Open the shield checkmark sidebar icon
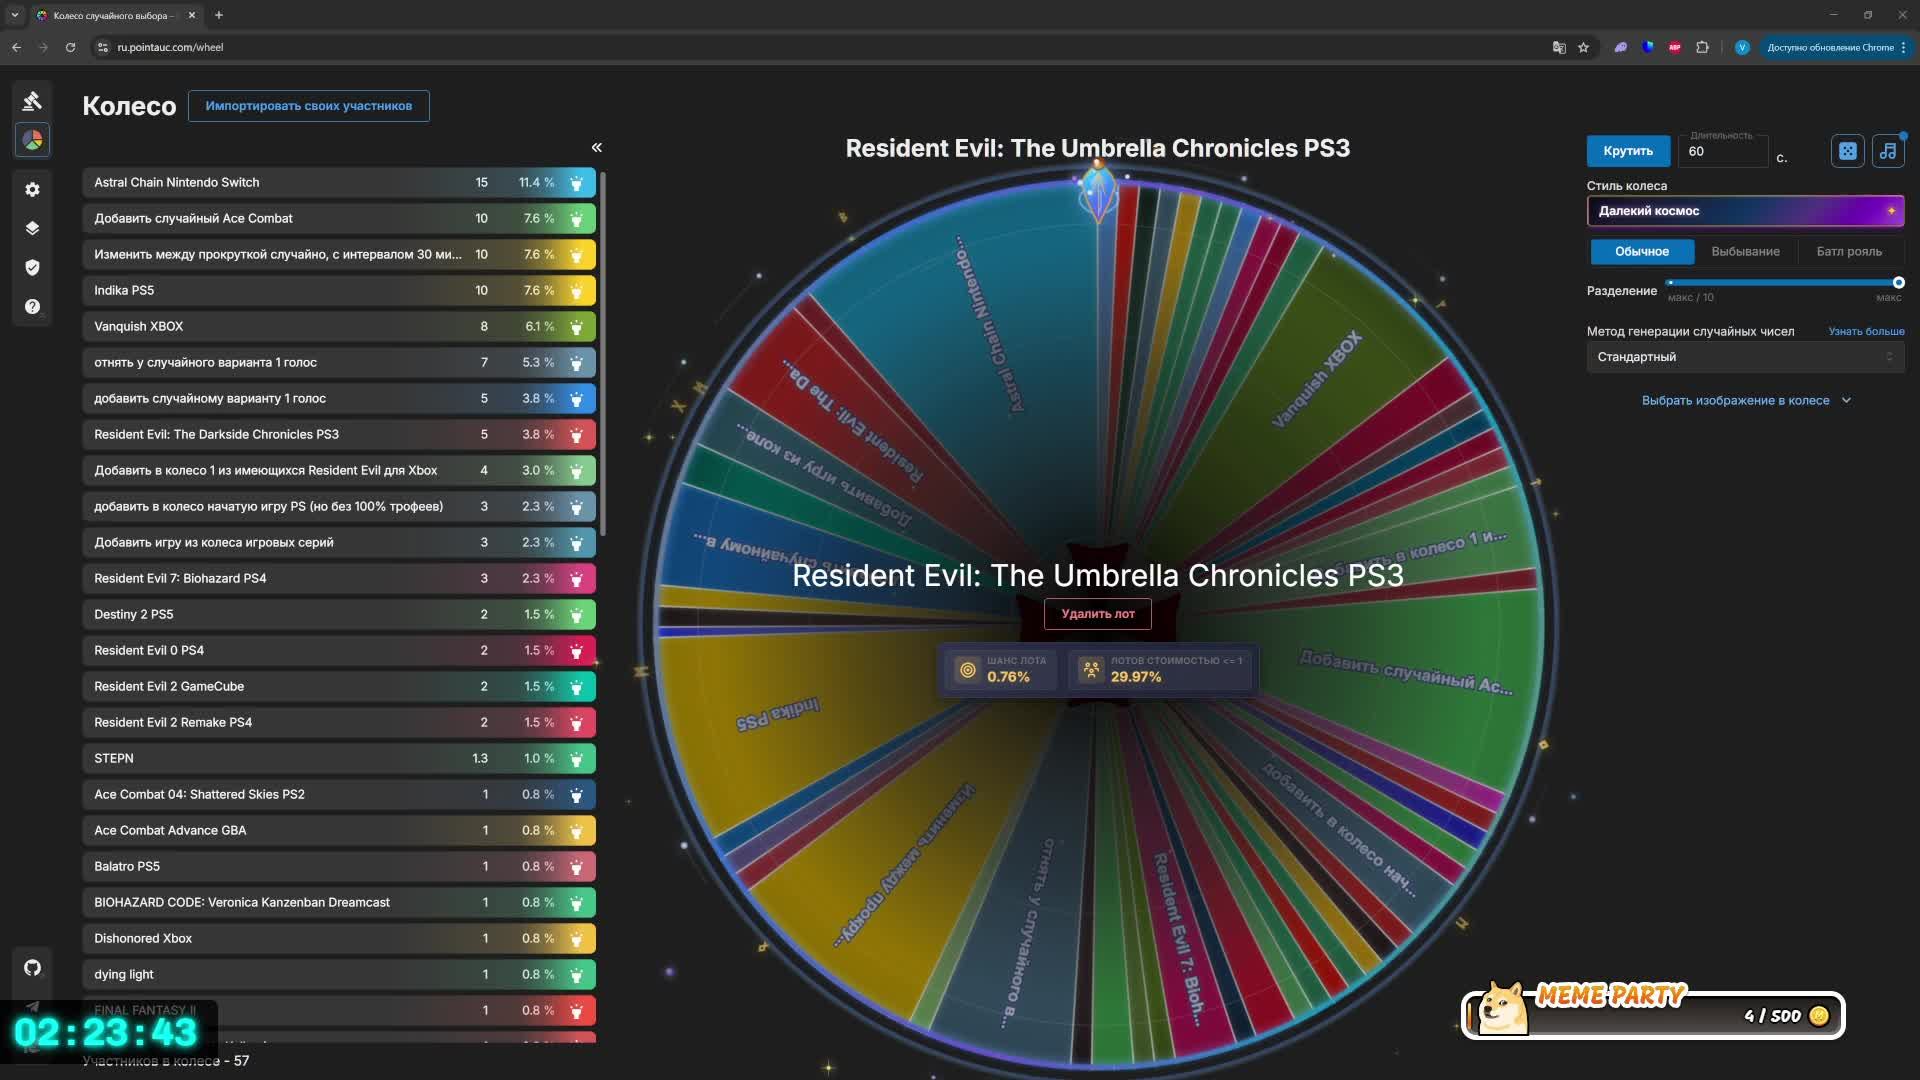Viewport: 1920px width, 1080px height. click(x=32, y=267)
